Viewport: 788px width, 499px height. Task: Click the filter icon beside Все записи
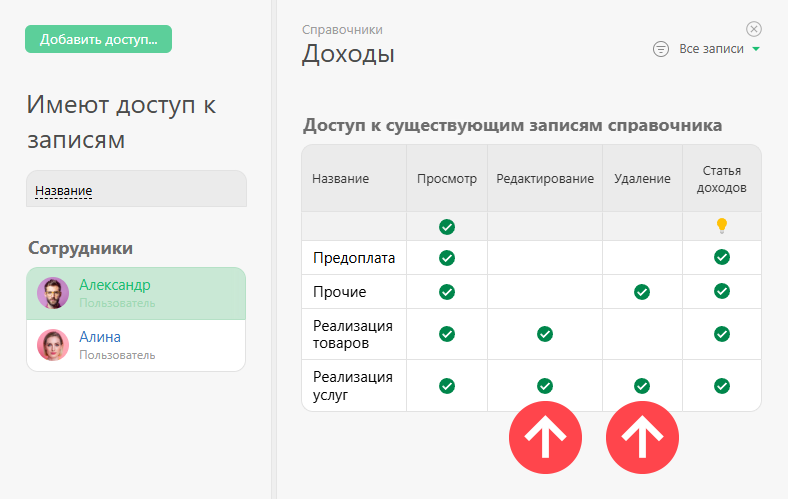pyautogui.click(x=661, y=49)
